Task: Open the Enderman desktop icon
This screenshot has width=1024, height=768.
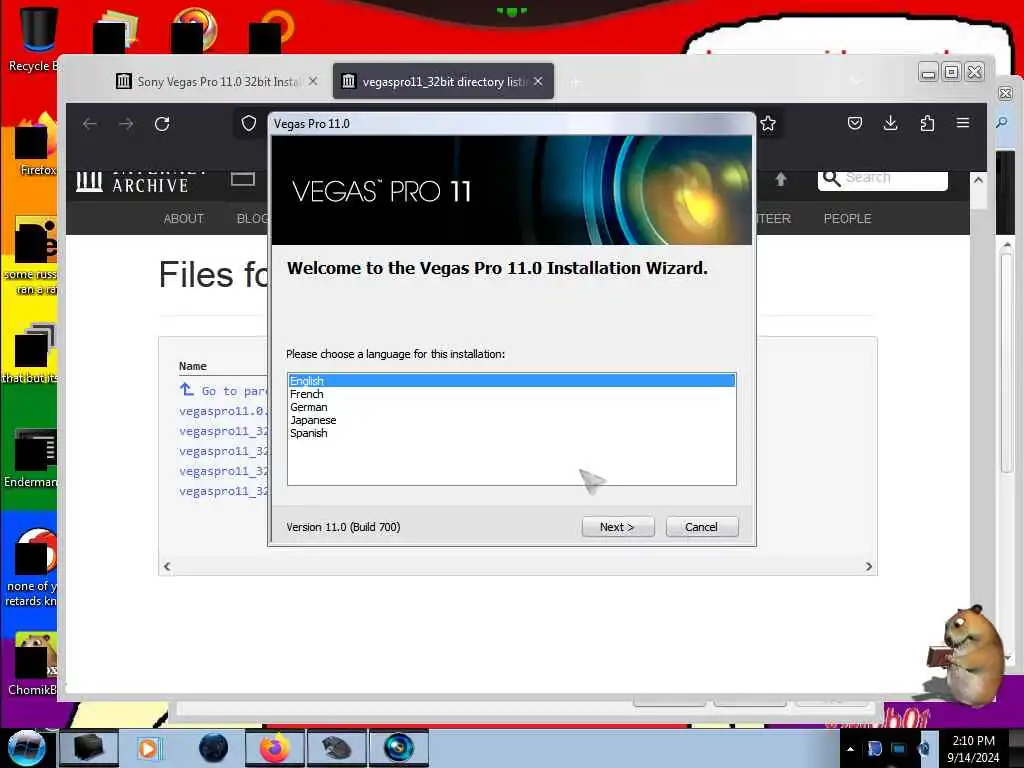Action: click(x=32, y=458)
